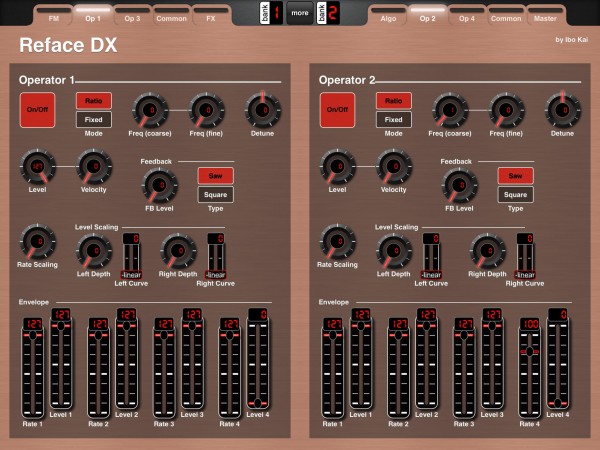This screenshot has width=600, height=450.
Task: Select Fixed mode for Operator 1
Action: point(94,119)
